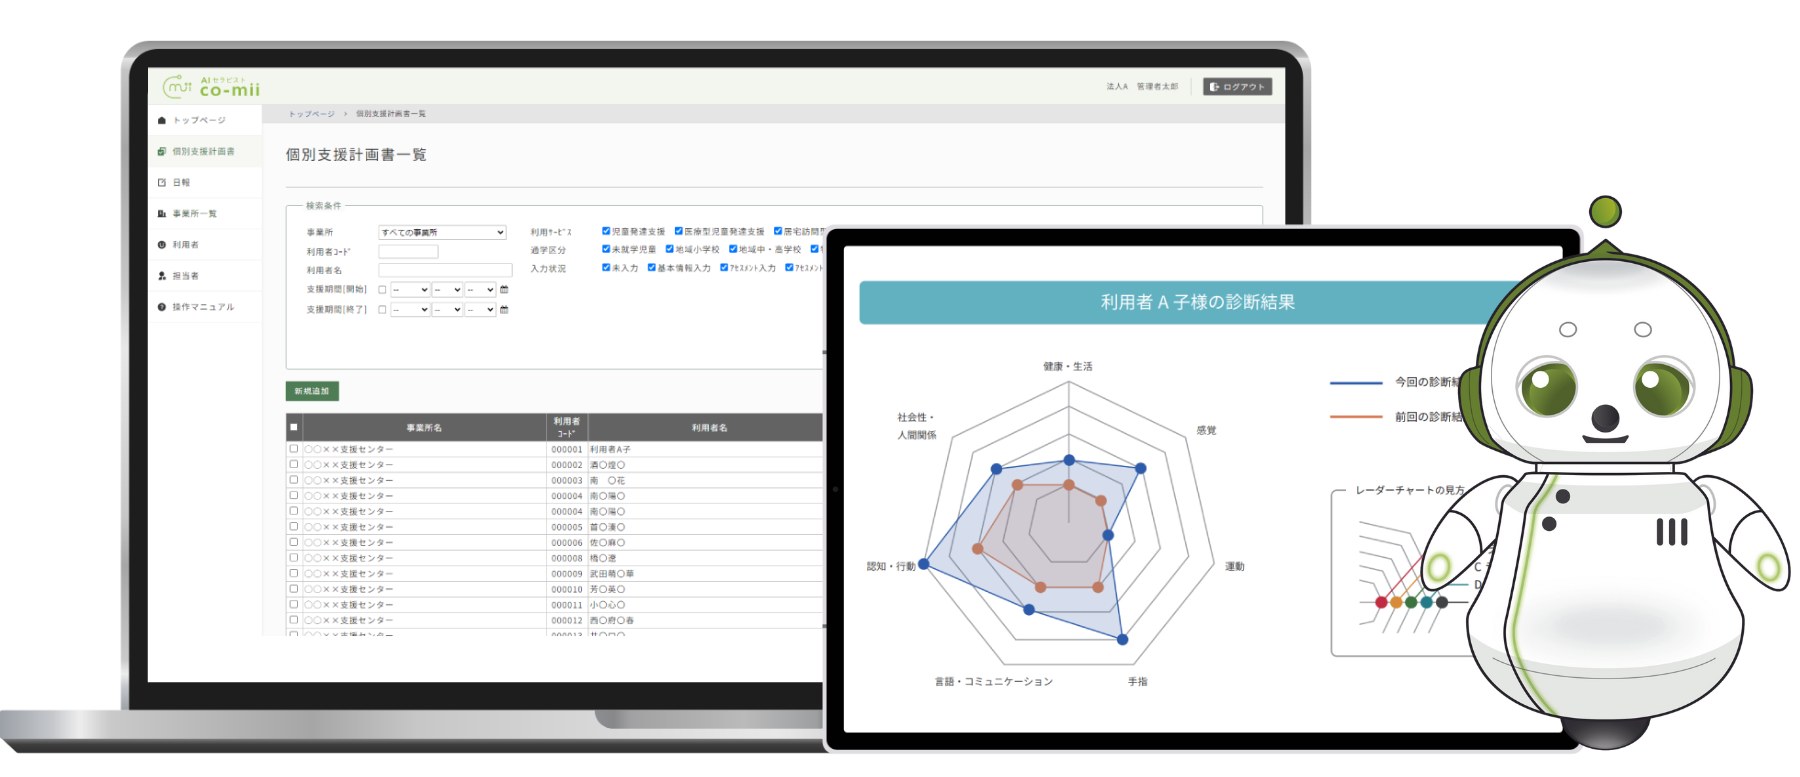
Task: Click the co-mii logo in the header
Action: (211, 87)
